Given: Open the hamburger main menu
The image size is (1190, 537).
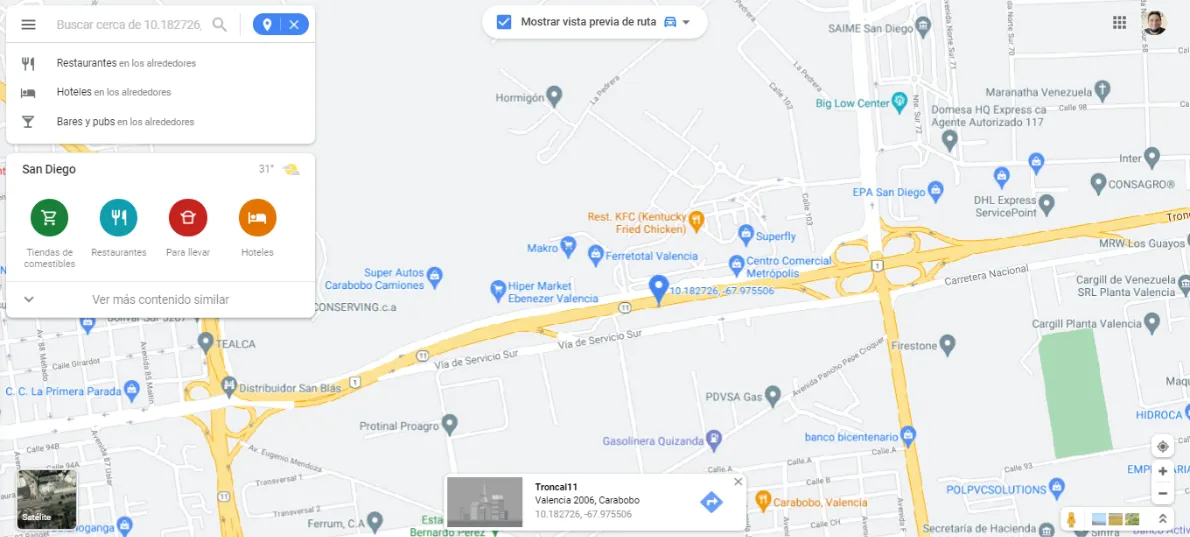Looking at the screenshot, I should (28, 24).
